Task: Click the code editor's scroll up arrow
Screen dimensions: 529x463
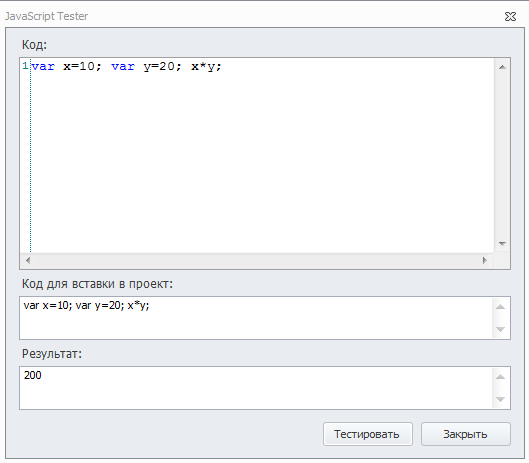Action: coord(502,67)
